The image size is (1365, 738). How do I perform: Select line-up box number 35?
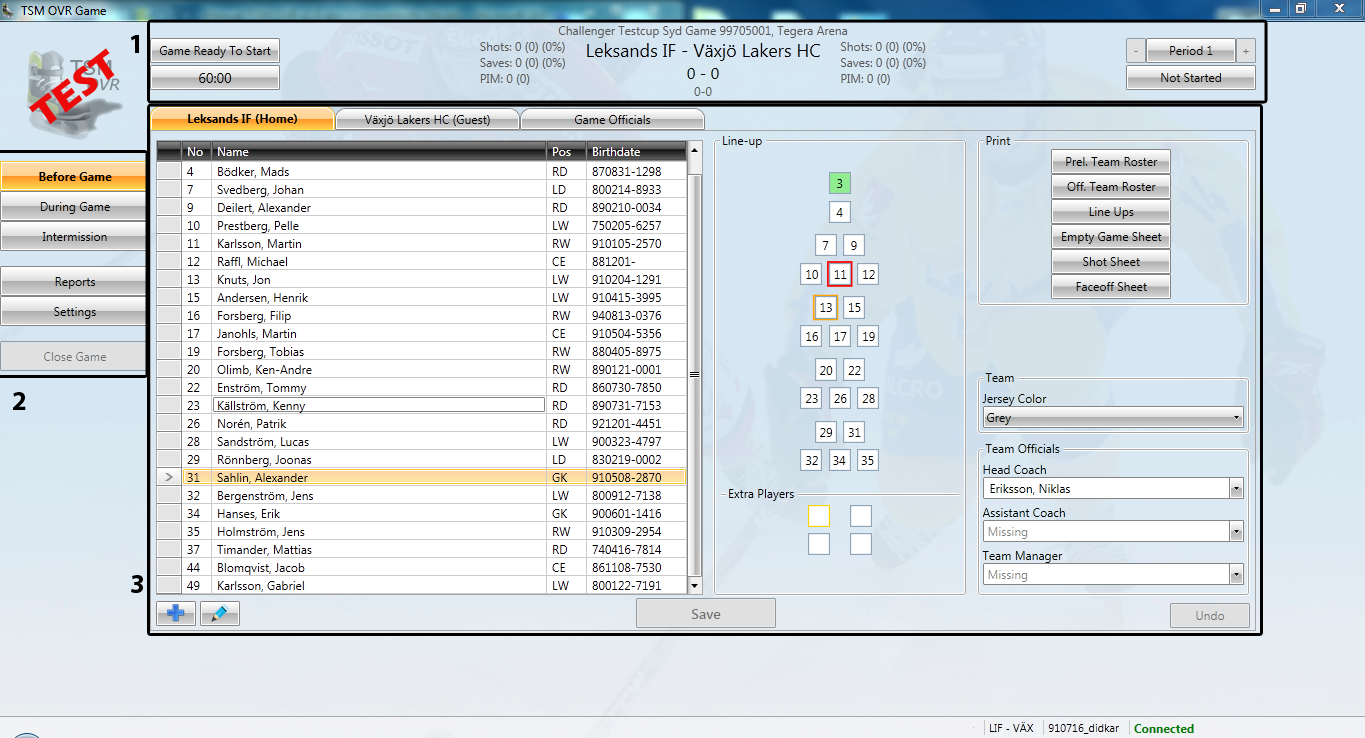(x=868, y=460)
